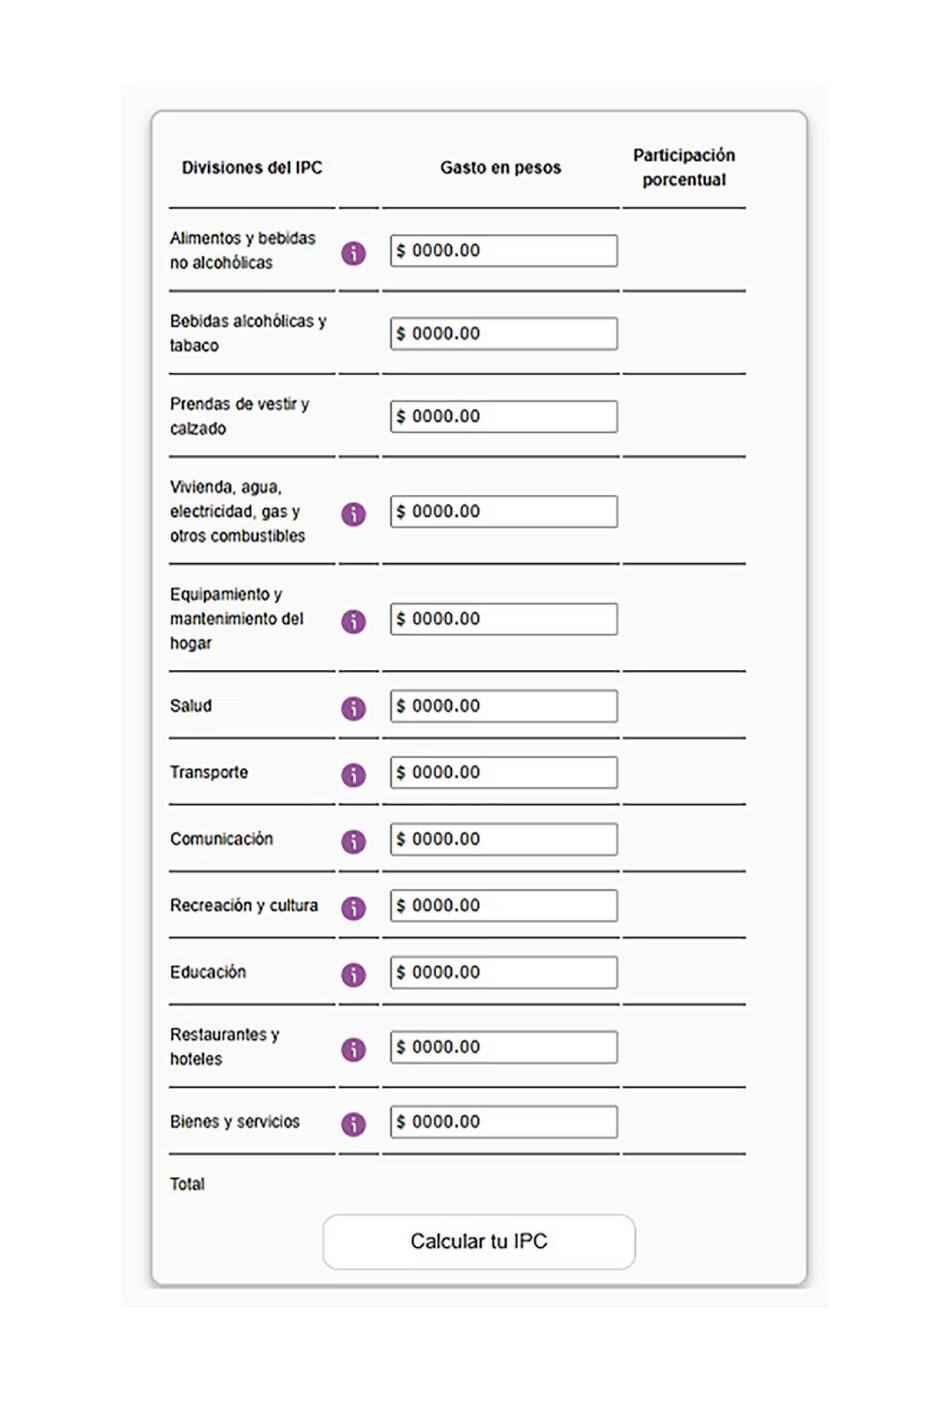Screen dimensions: 950x1425
Task: Open the Recreación y cultura info icon
Action: click(x=353, y=907)
